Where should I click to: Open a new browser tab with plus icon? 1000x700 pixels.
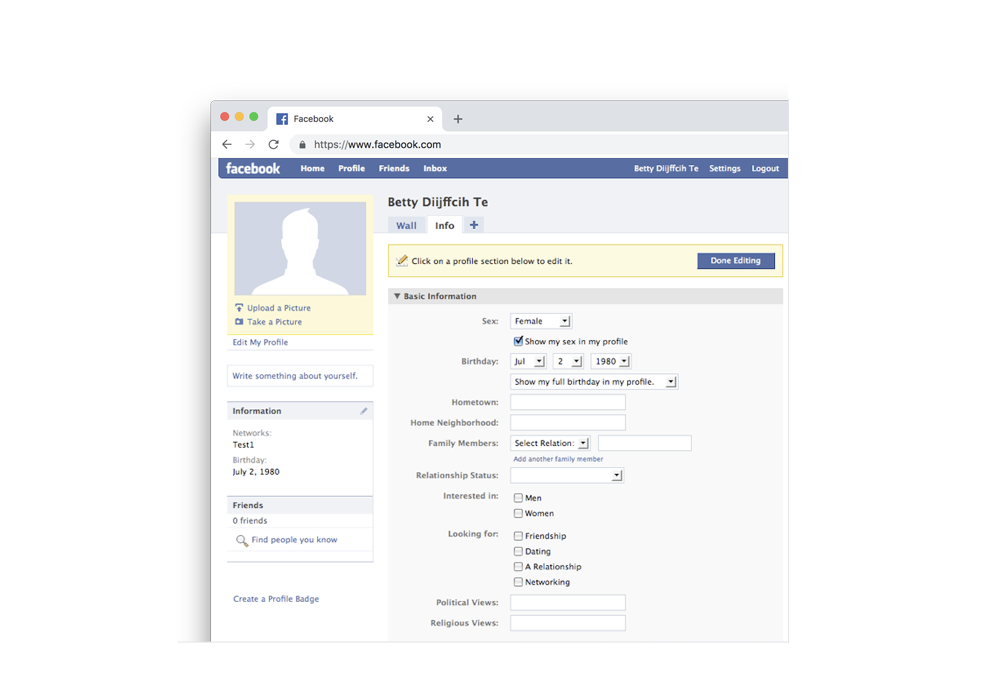pyautogui.click(x=458, y=119)
